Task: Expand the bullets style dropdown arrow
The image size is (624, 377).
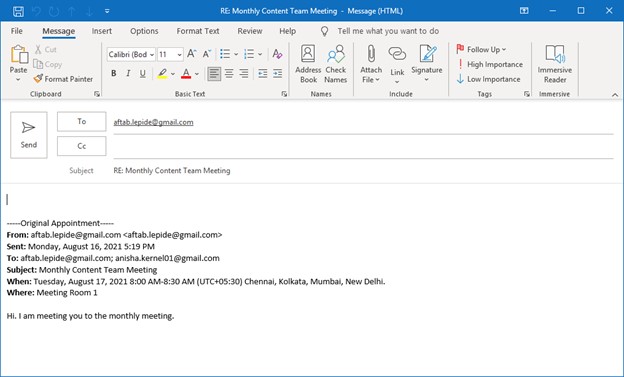Action: (236, 54)
